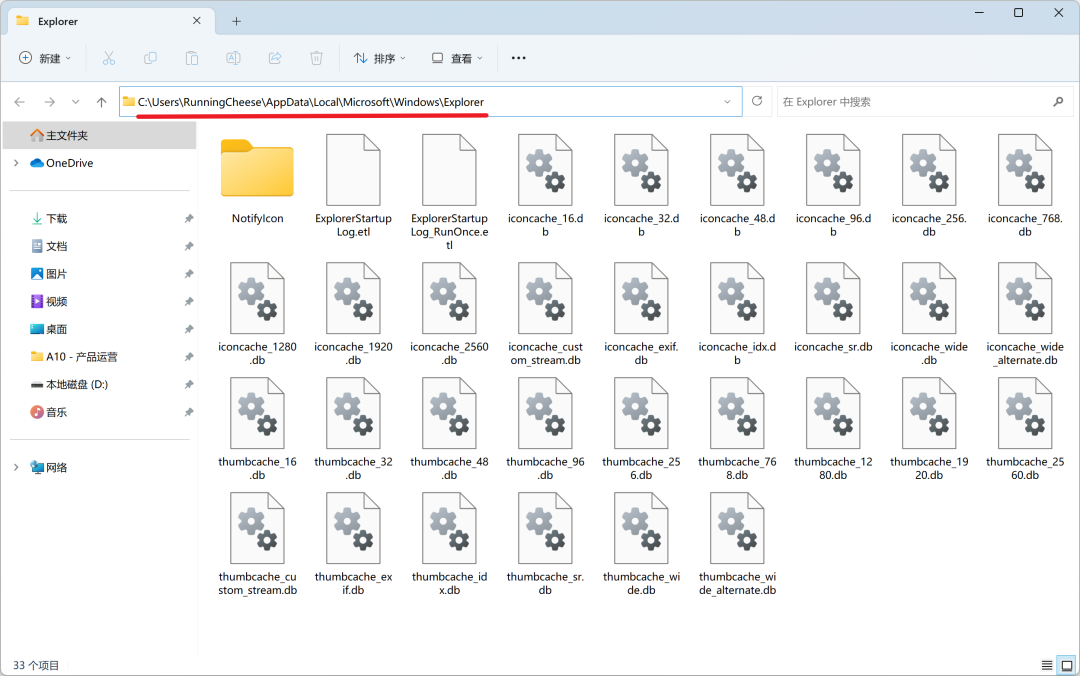Open recent locations chevron dropdown
The image size is (1080, 676).
pyautogui.click(x=75, y=102)
